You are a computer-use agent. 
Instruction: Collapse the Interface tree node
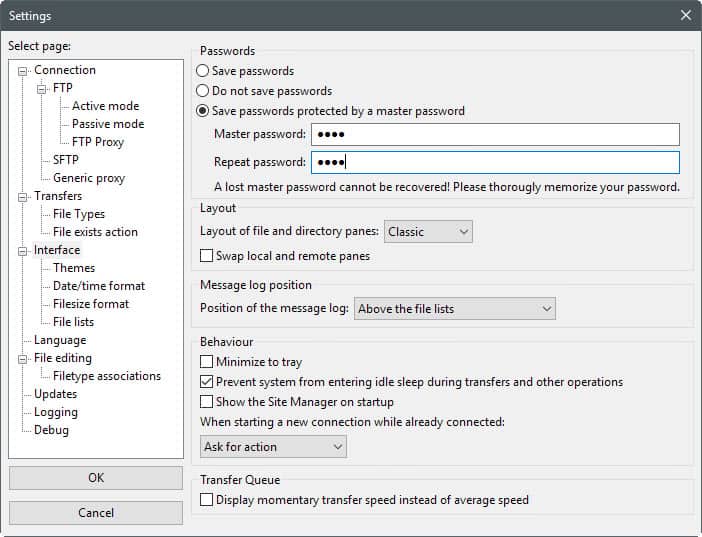click(22, 251)
